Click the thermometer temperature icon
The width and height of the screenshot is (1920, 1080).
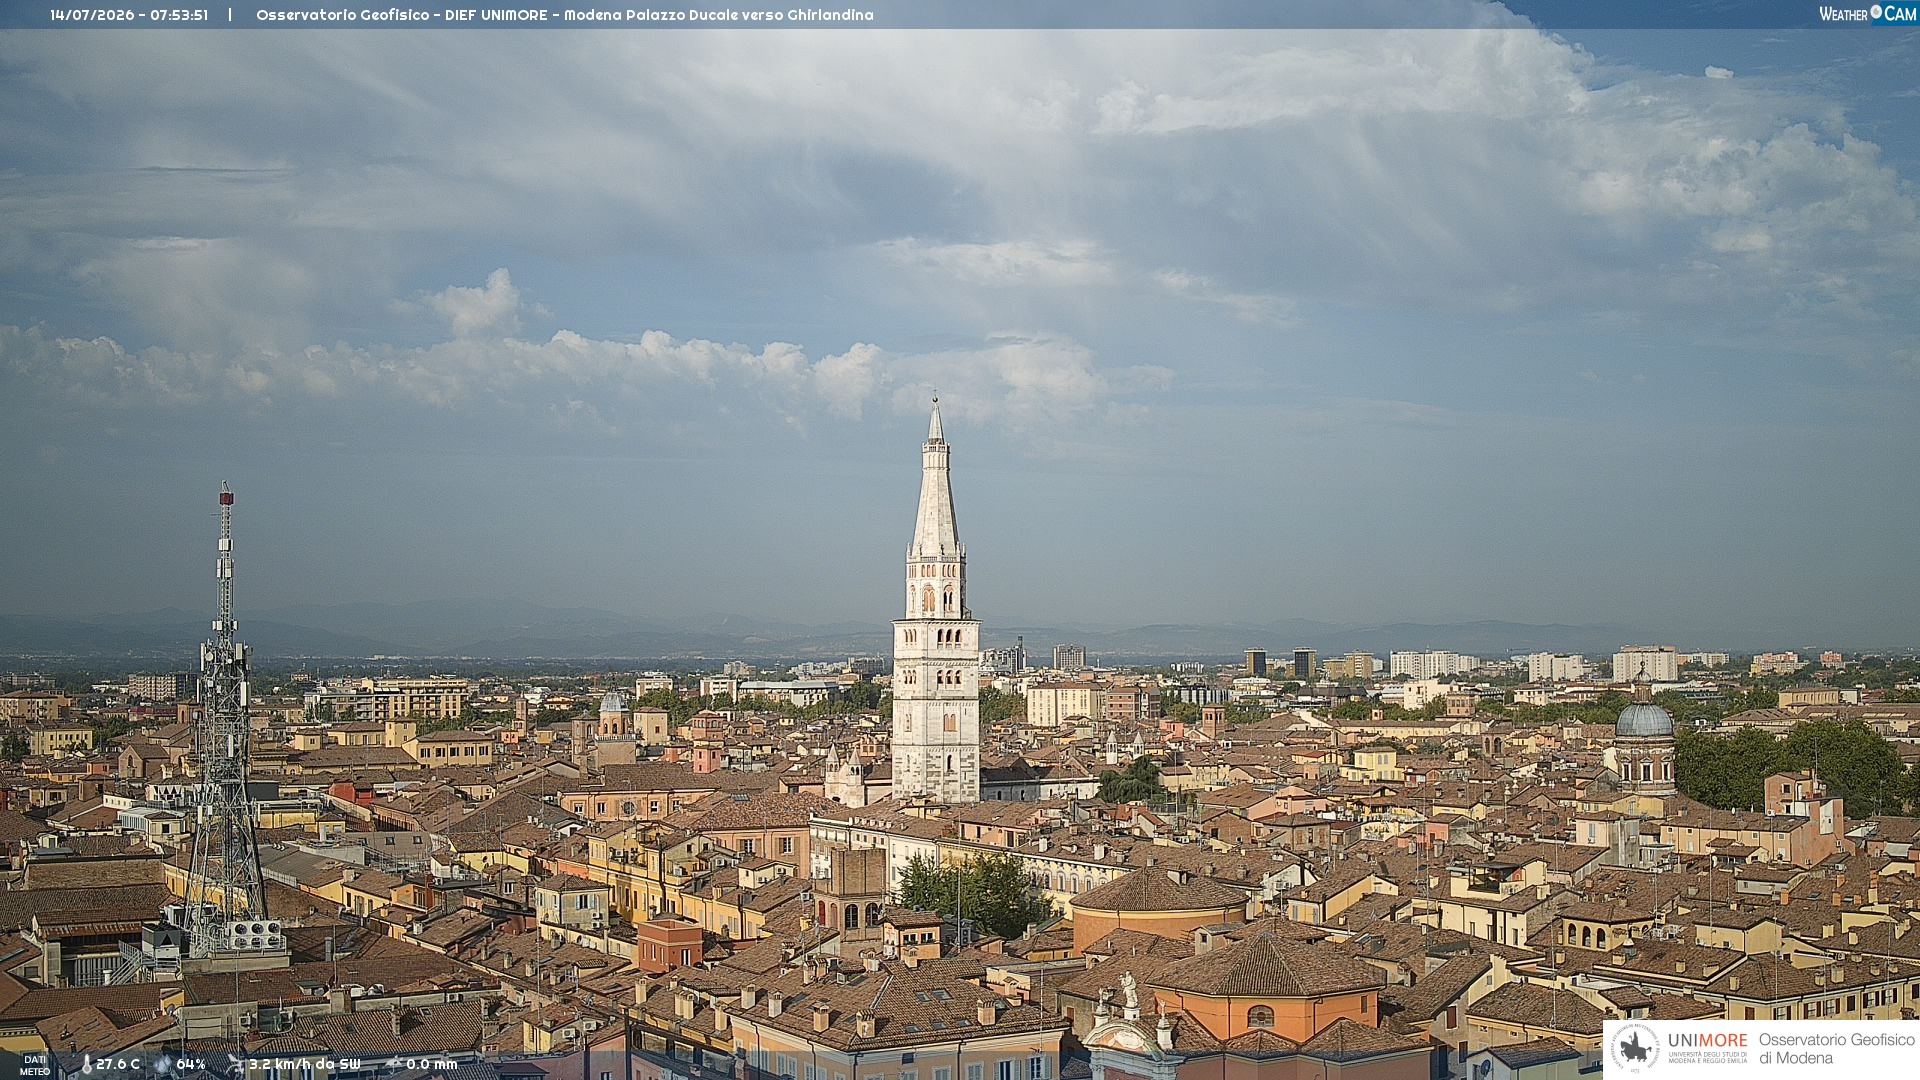(86, 1065)
